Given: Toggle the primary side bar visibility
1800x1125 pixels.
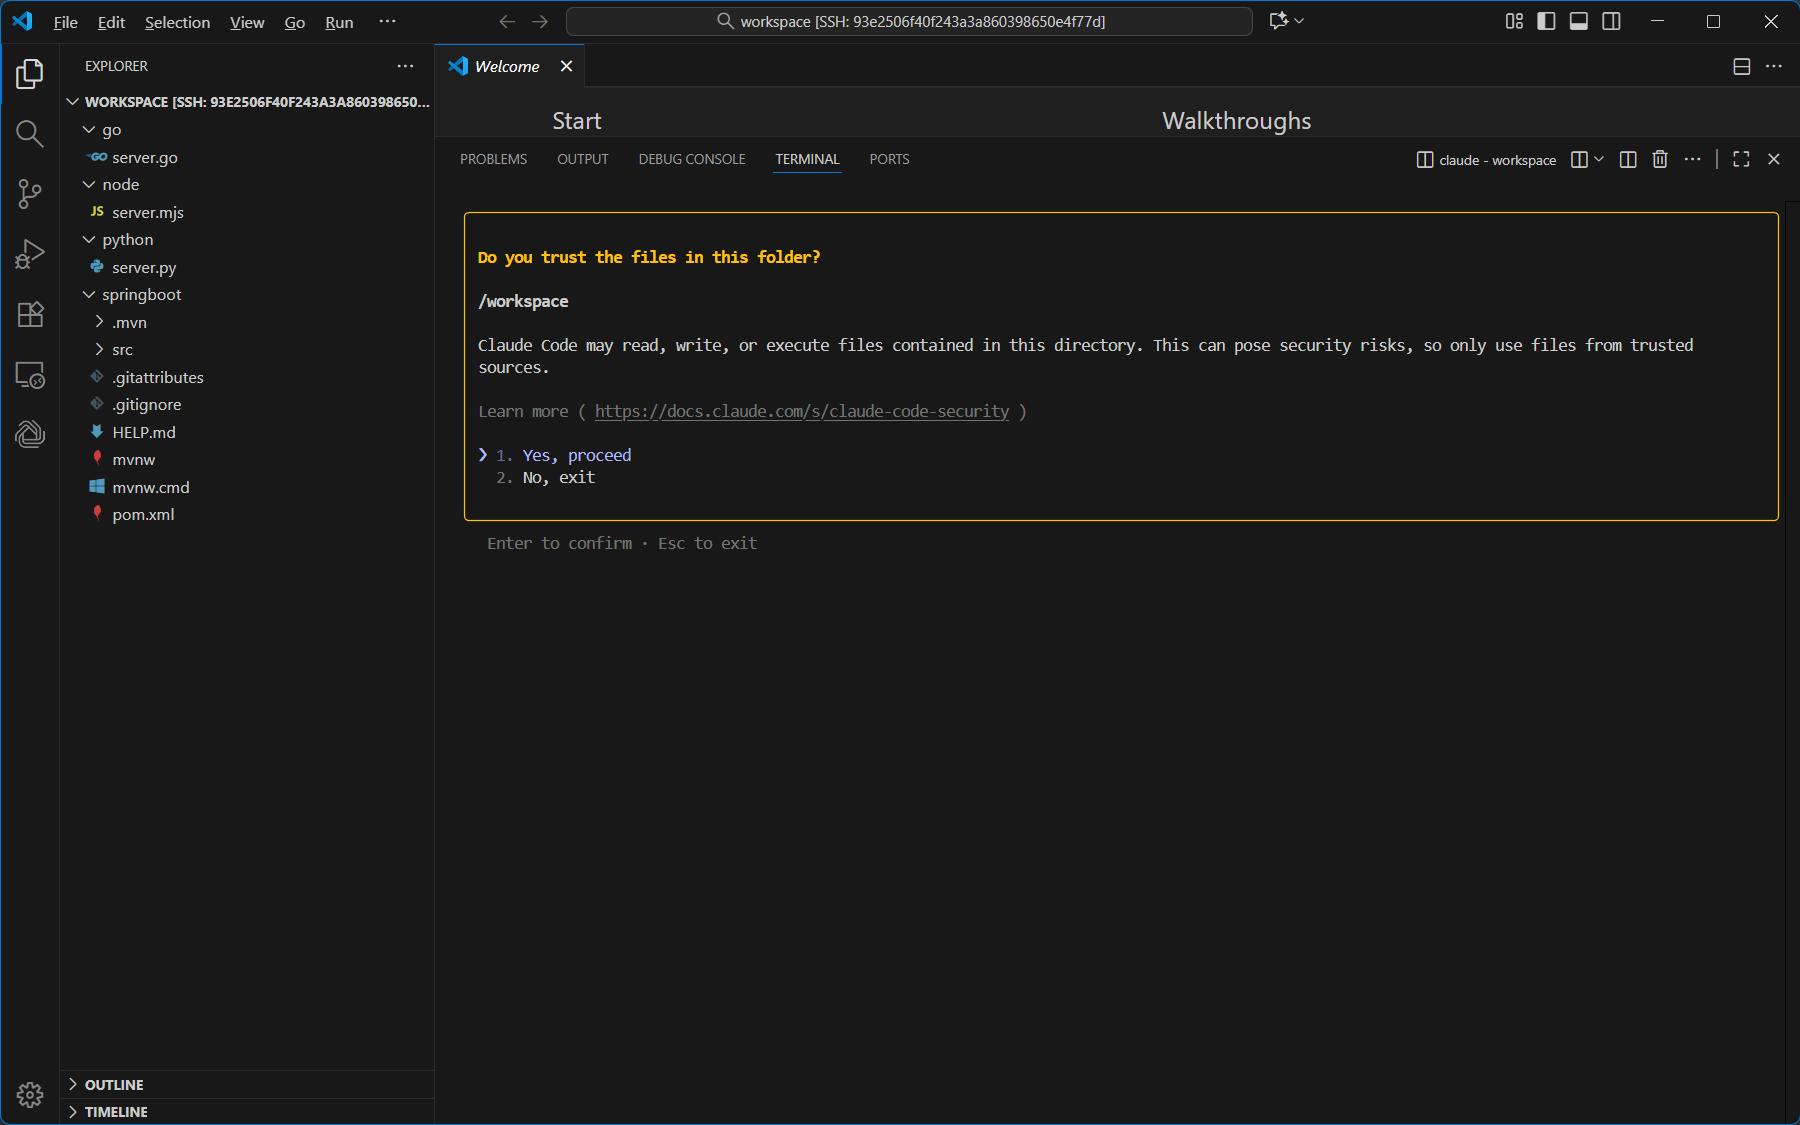Looking at the screenshot, I should 1546,22.
